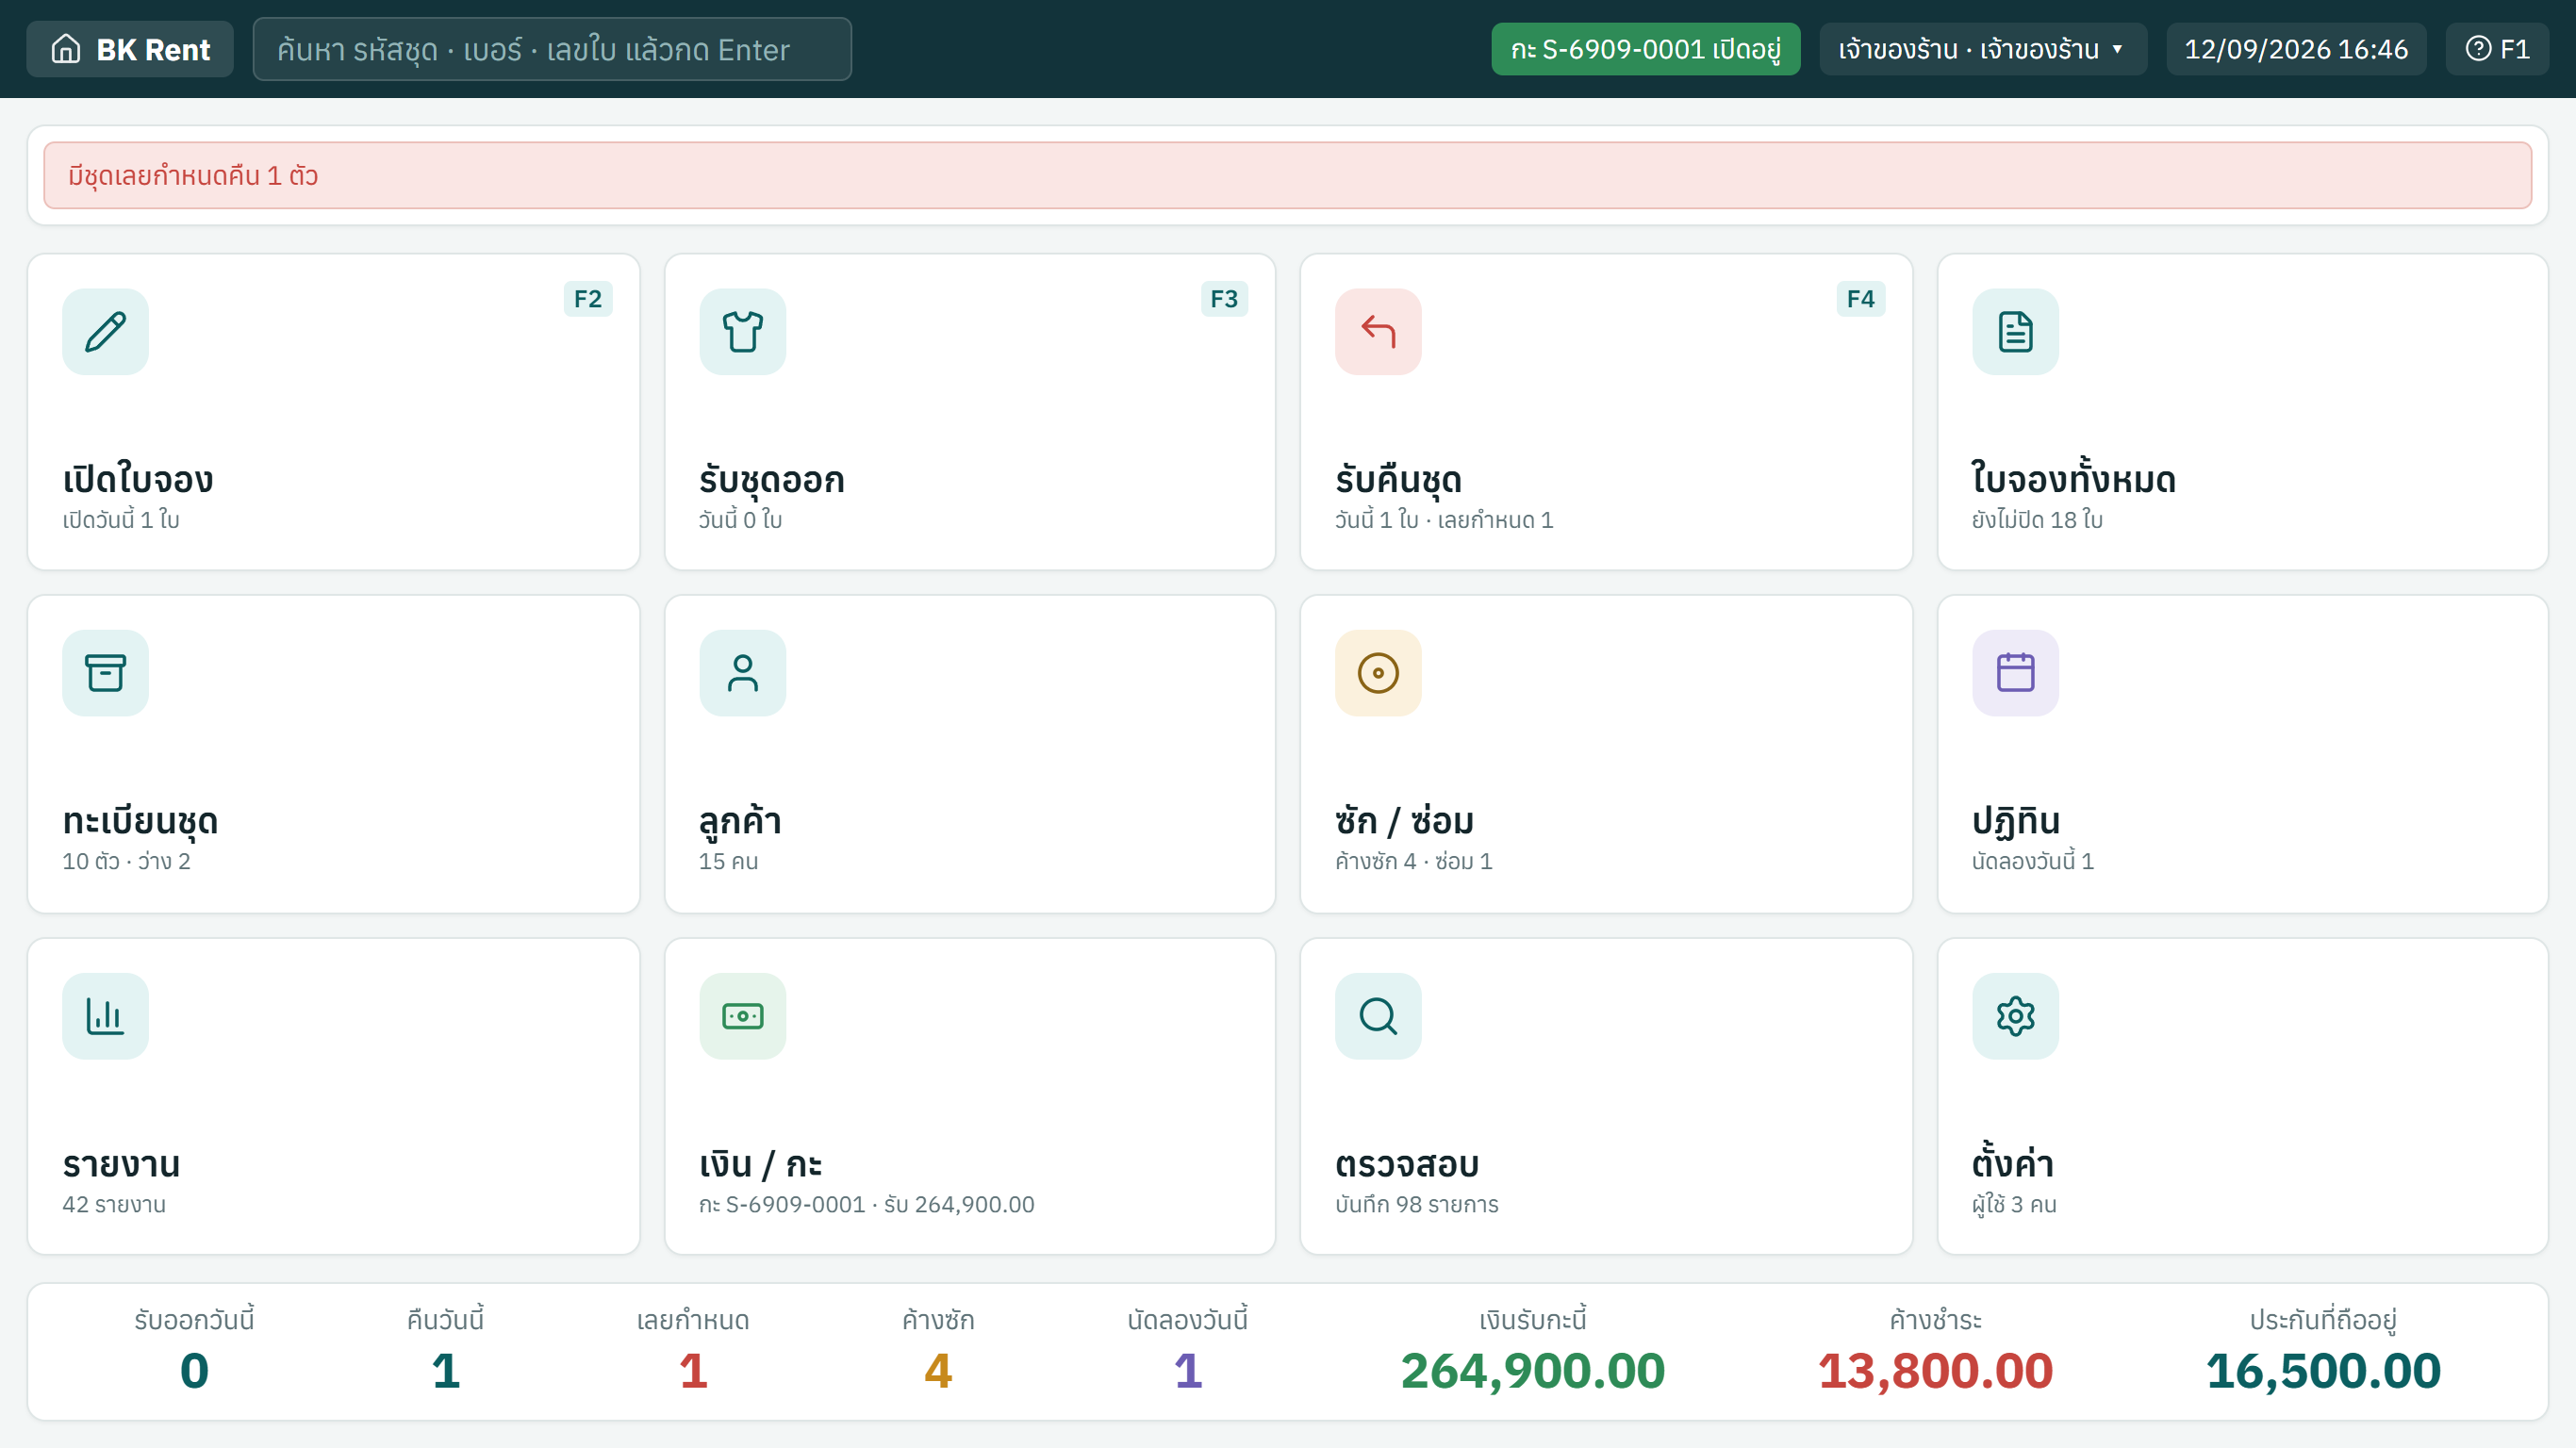
Task: Click the home icon next to BK Rent
Action: point(66,49)
